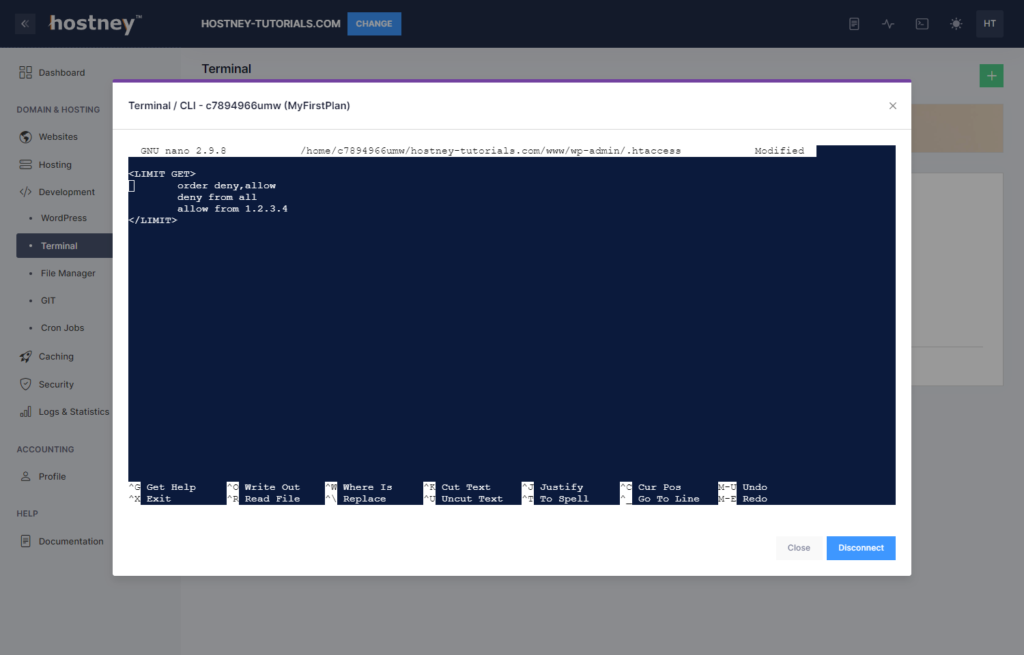Click the activity monitor icon in the header
This screenshot has width=1024, height=655.
(887, 23)
